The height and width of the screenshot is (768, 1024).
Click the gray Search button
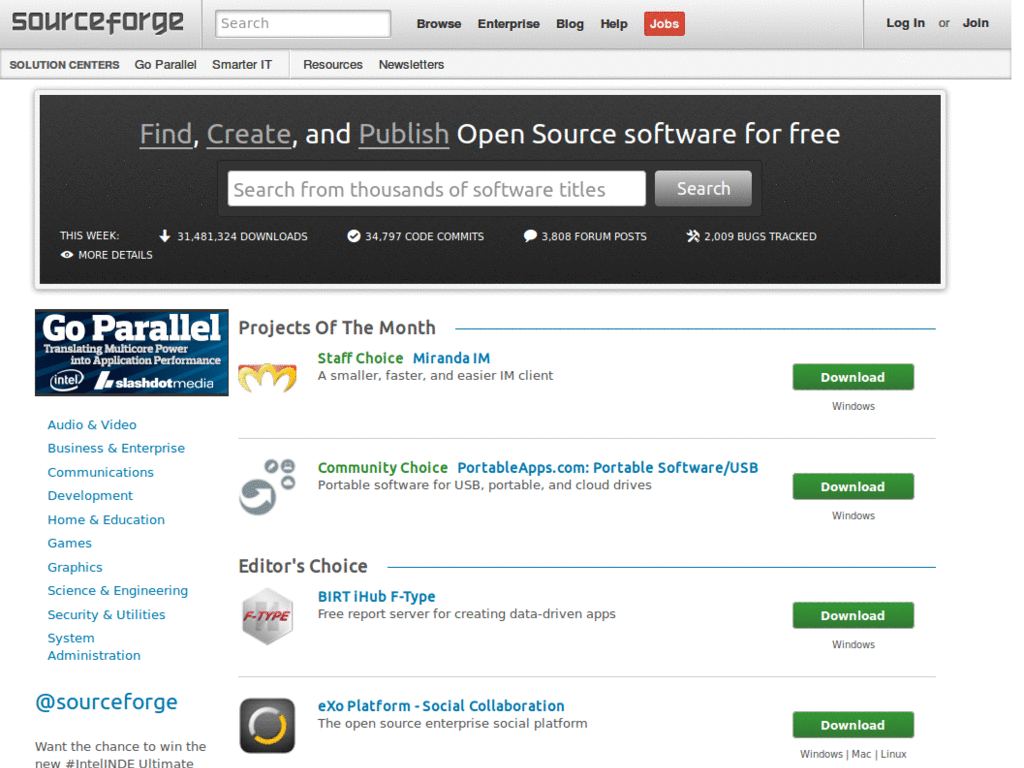coord(703,189)
